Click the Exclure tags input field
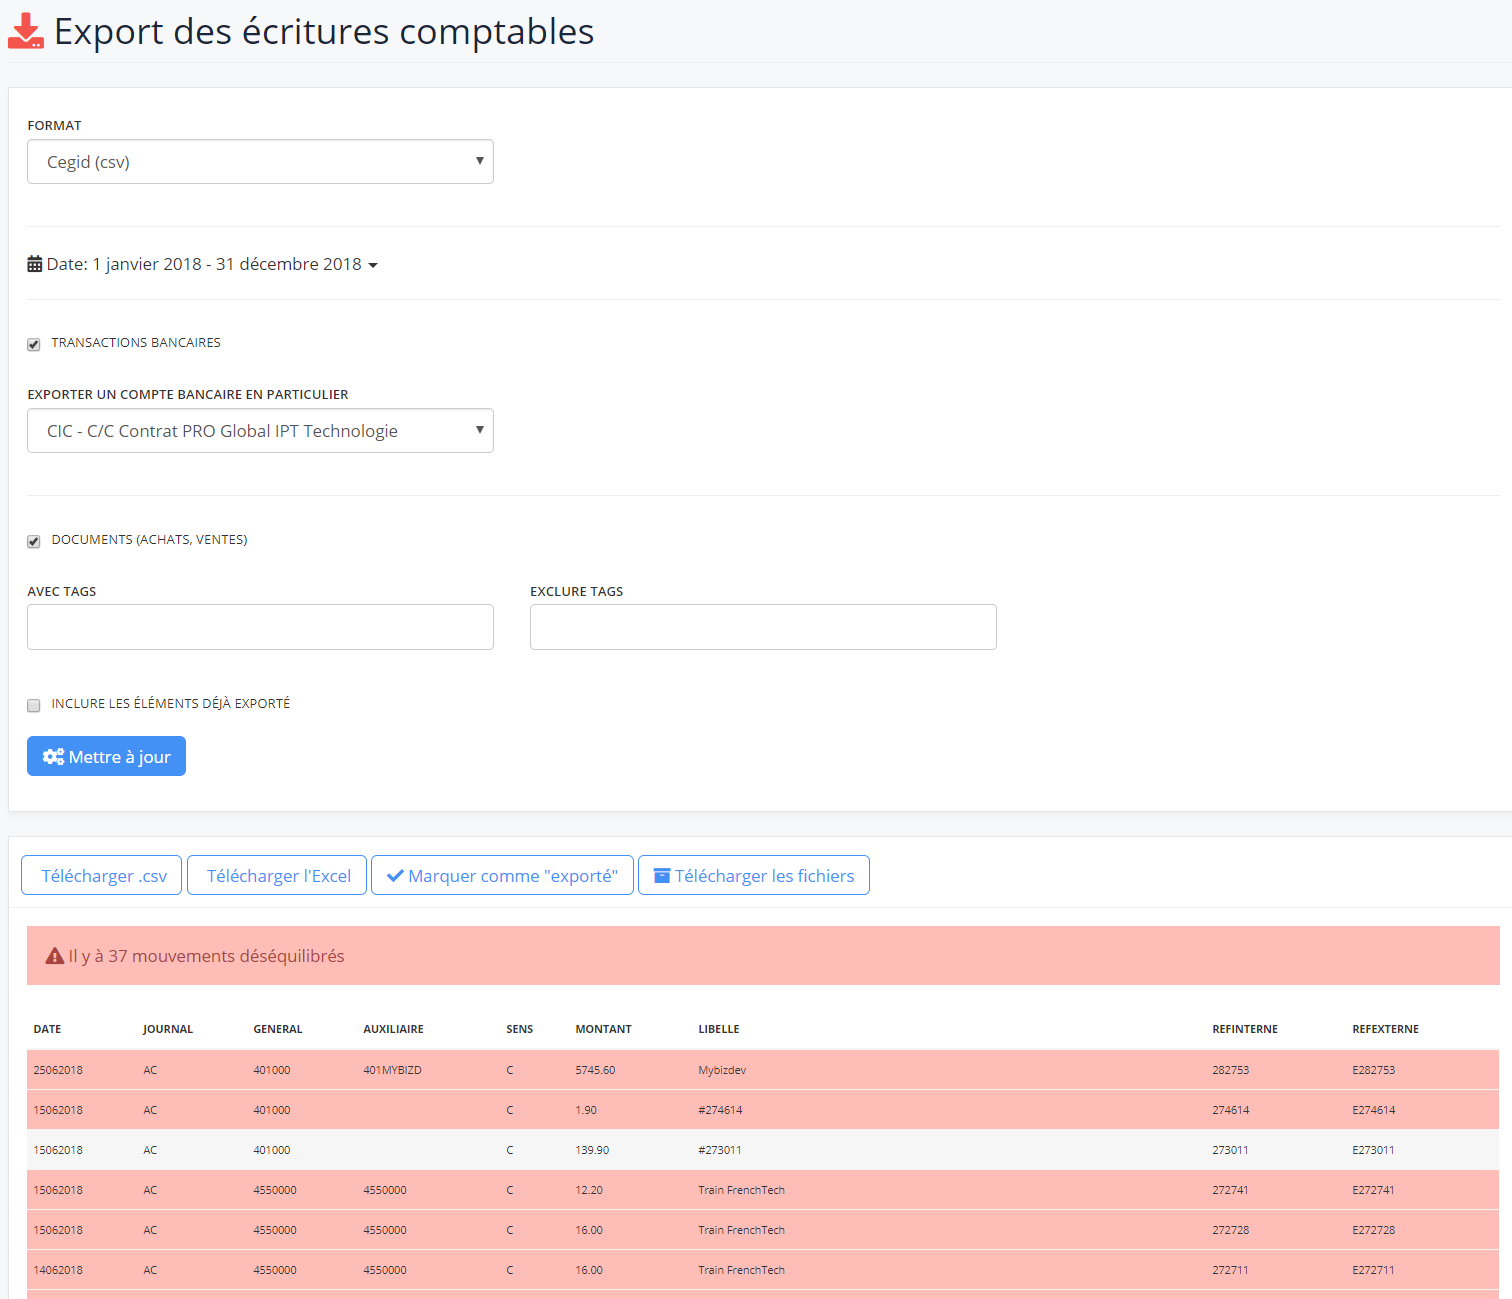The image size is (1512, 1299). 763,627
